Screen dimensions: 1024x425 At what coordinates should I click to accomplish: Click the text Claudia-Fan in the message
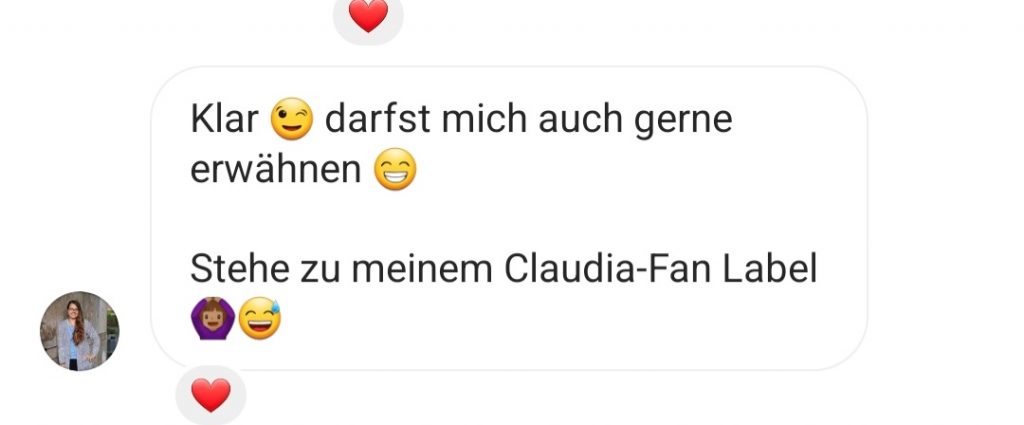(x=607, y=269)
